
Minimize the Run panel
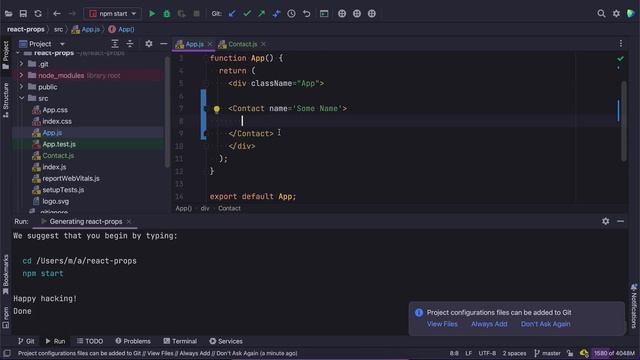click(620, 221)
